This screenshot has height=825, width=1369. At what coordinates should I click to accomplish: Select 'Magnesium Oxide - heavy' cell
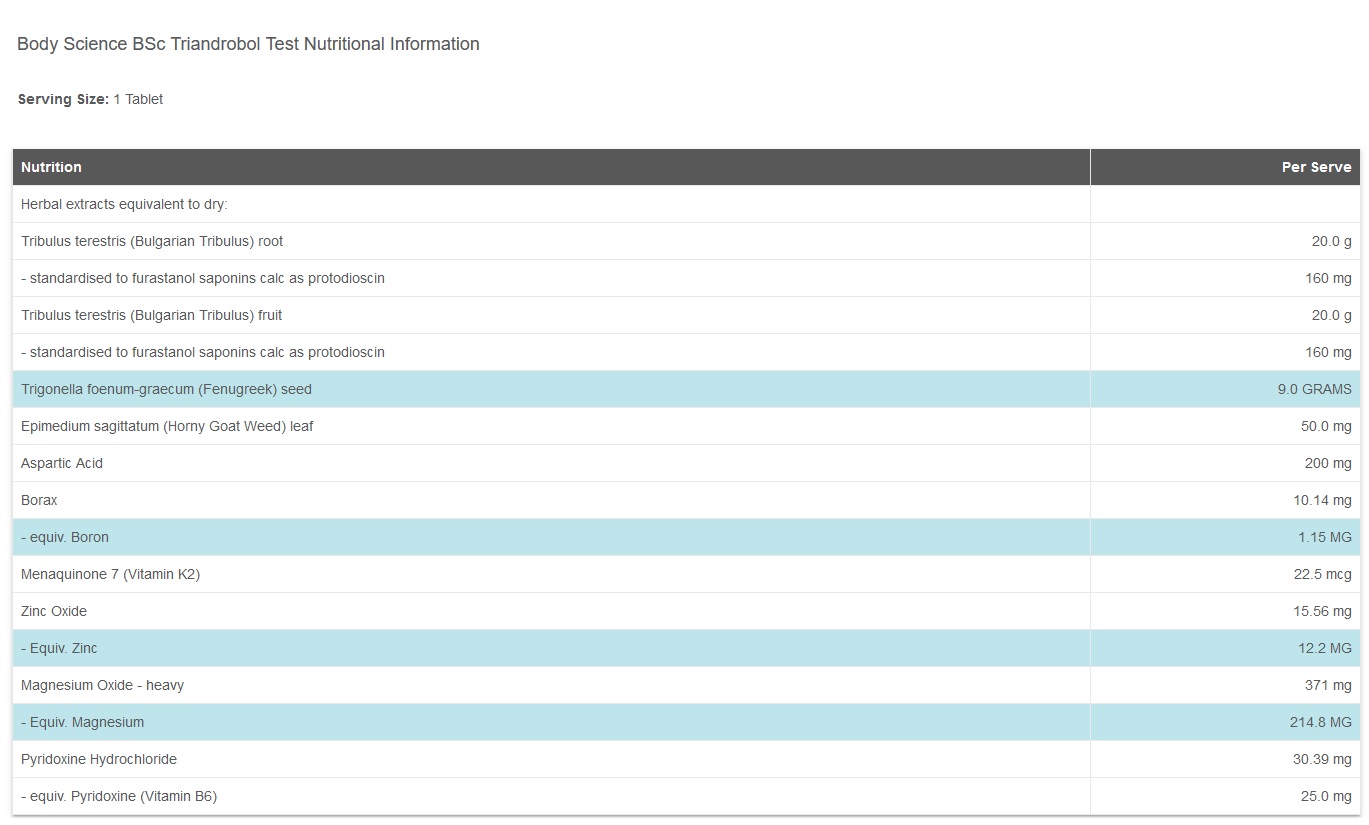coord(551,685)
